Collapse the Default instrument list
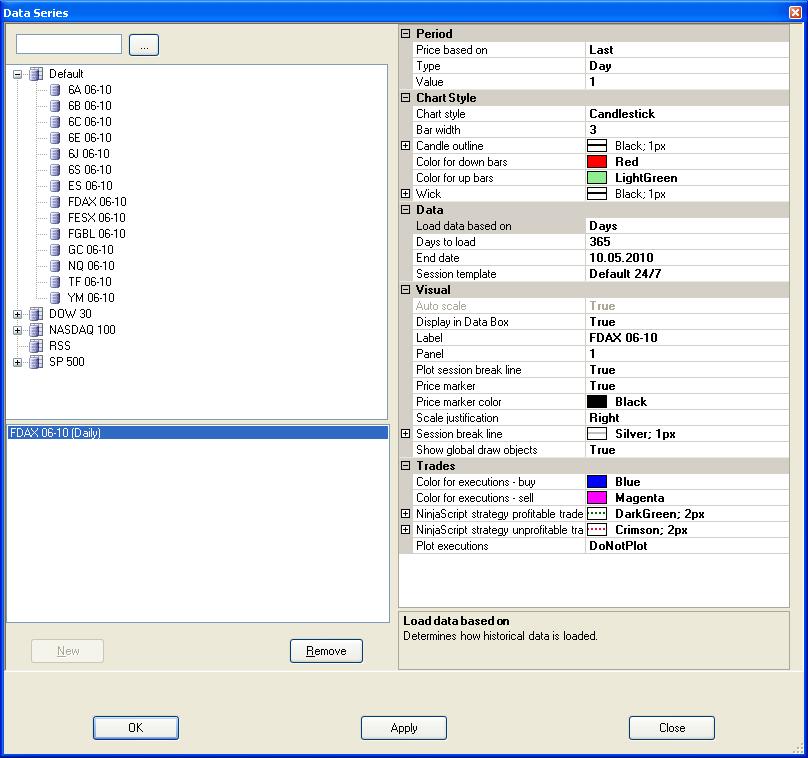The image size is (808, 758). point(18,74)
